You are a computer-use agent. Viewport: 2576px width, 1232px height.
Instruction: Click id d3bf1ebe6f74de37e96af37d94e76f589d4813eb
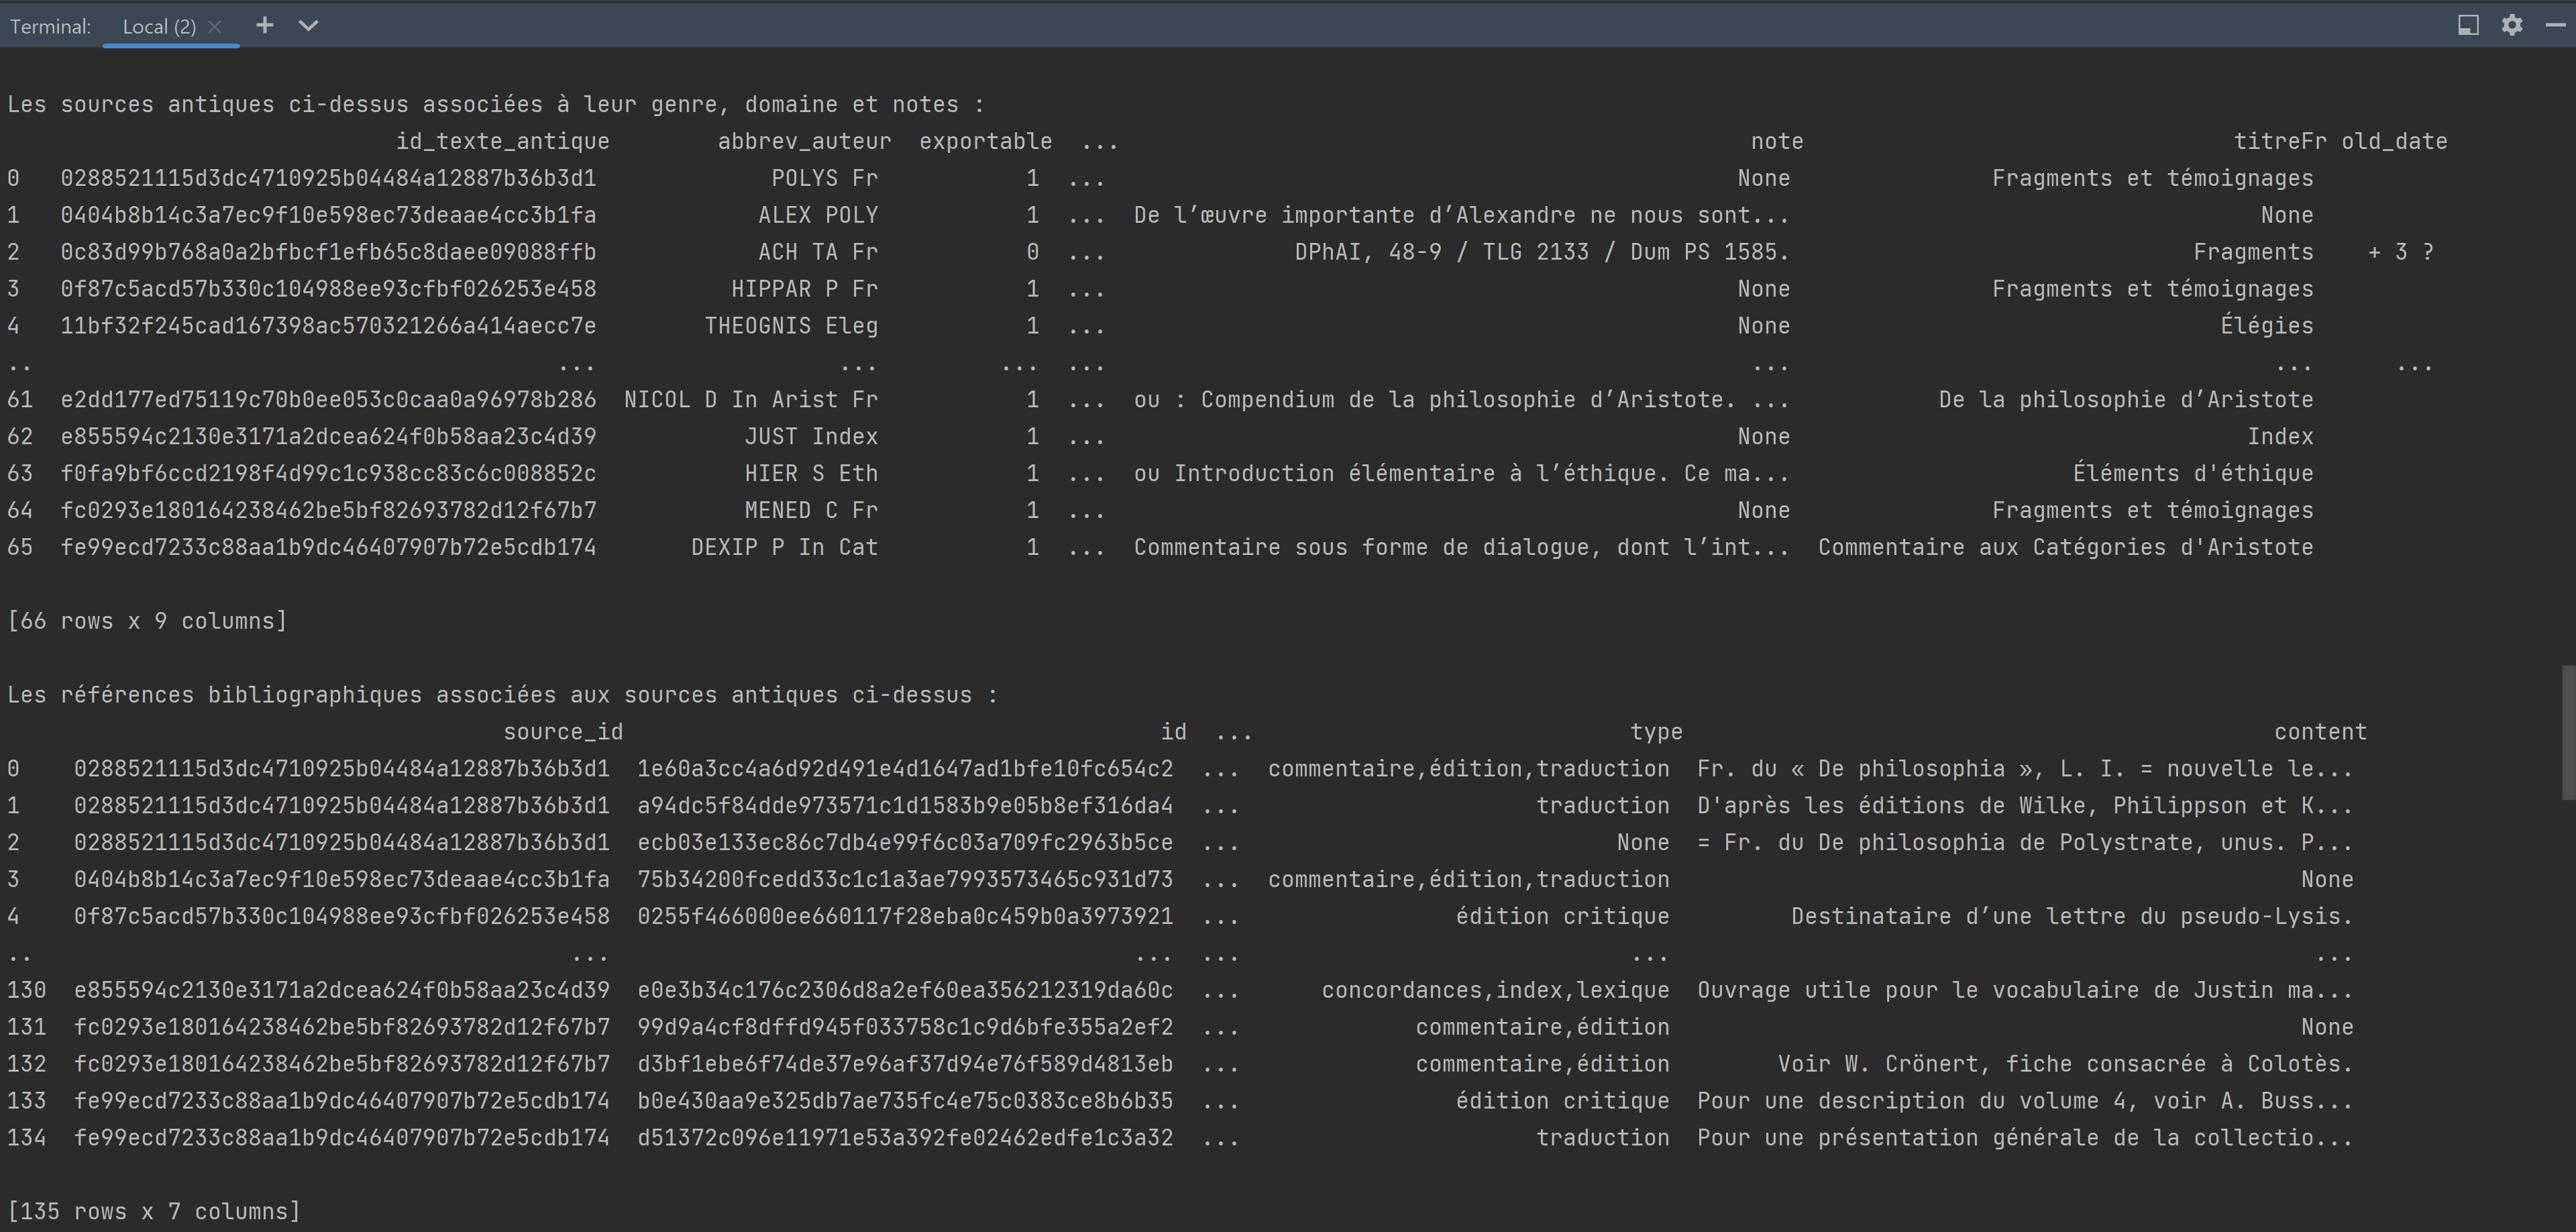pos(905,1065)
